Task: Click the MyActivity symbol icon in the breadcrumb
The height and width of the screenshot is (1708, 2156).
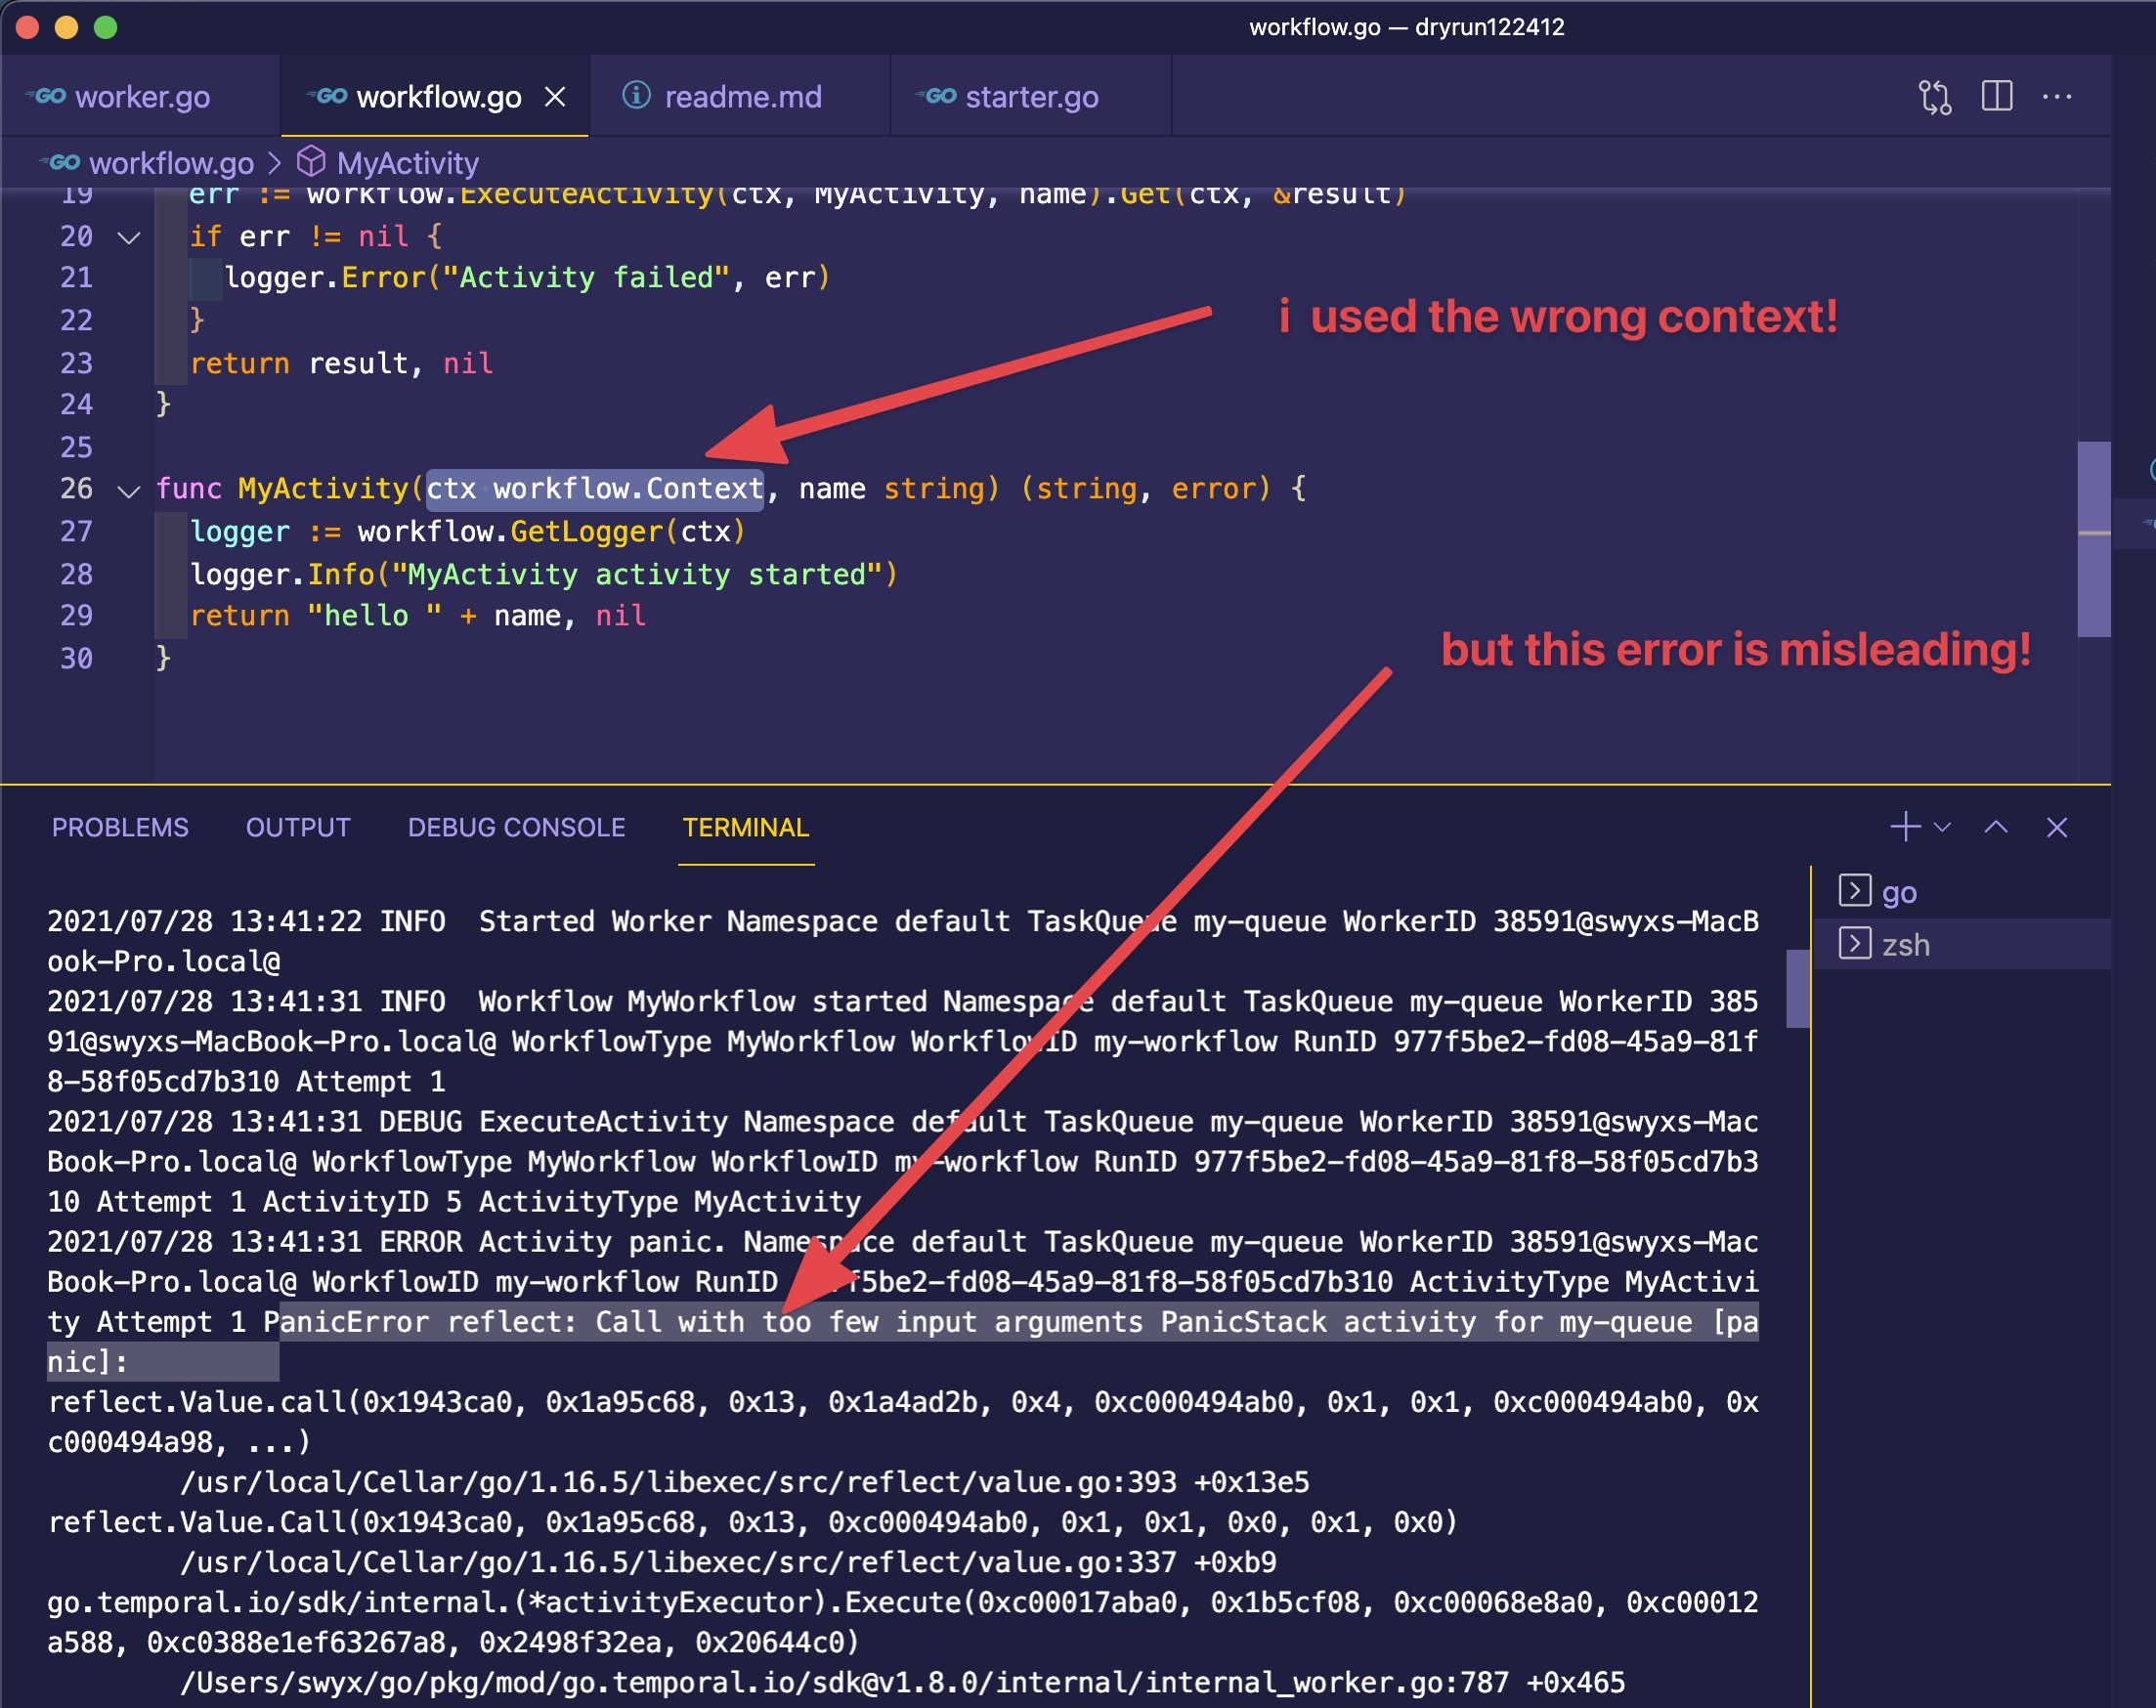Action: pos(313,162)
